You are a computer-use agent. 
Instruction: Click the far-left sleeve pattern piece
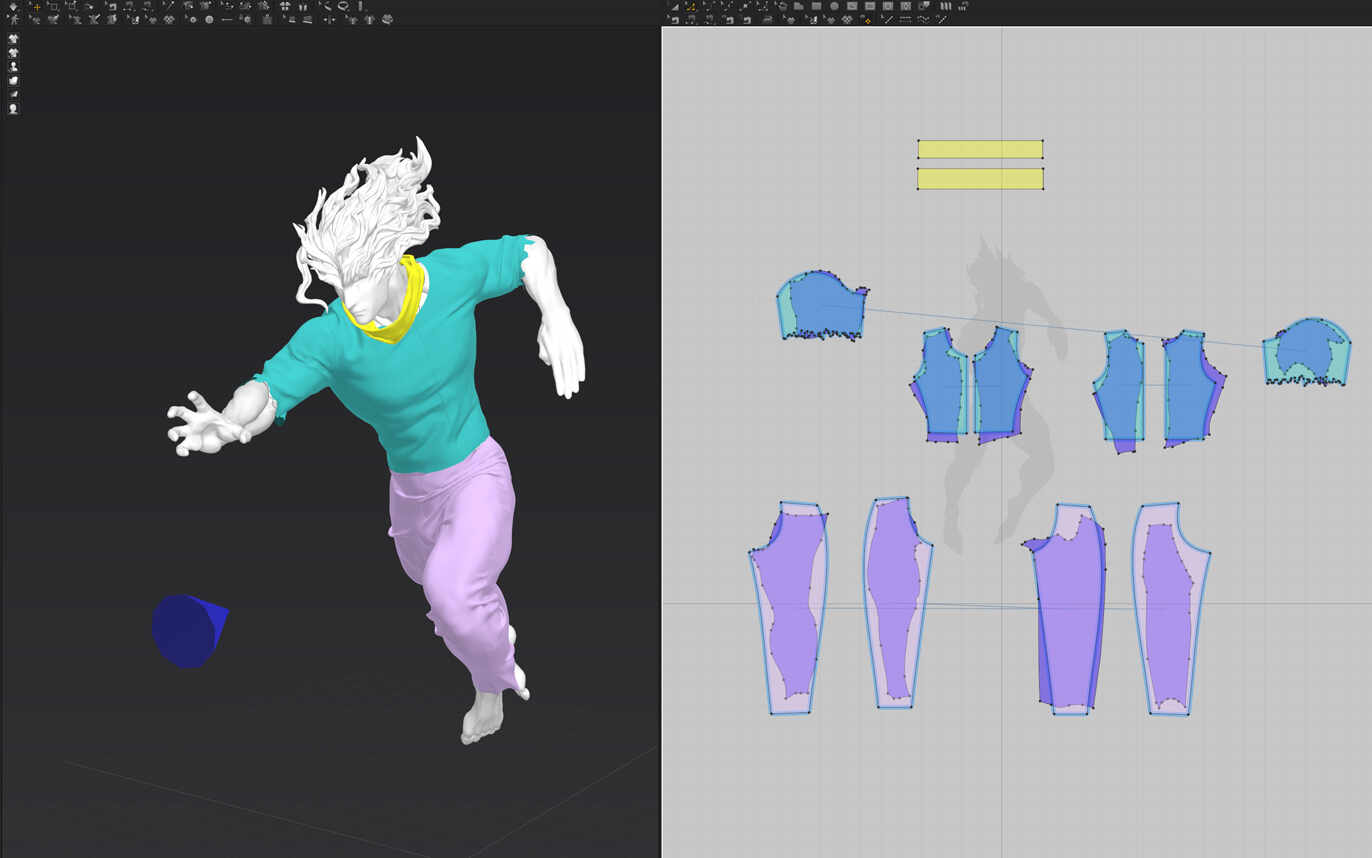822,306
